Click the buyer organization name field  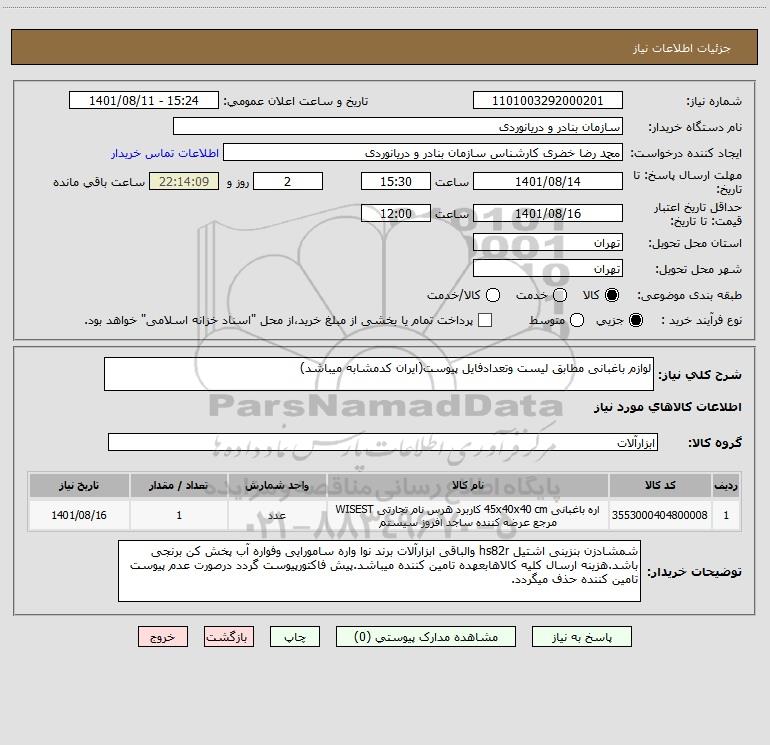click(398, 126)
